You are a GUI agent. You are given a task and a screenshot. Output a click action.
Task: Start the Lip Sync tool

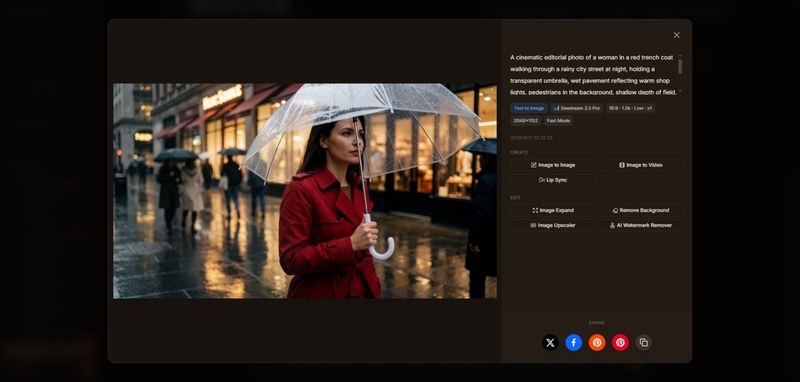click(x=553, y=180)
